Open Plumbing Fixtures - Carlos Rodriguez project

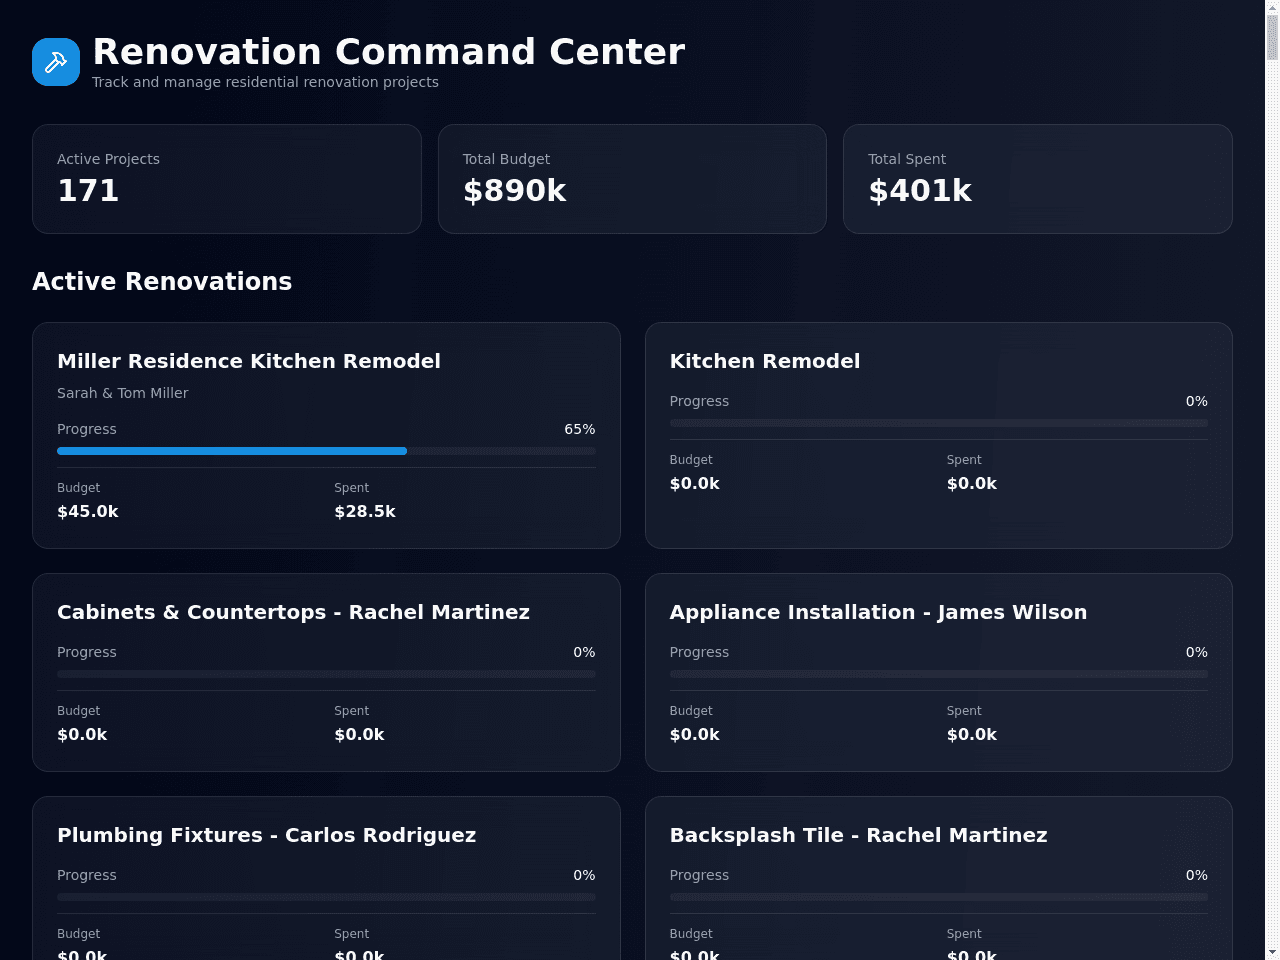326,878
